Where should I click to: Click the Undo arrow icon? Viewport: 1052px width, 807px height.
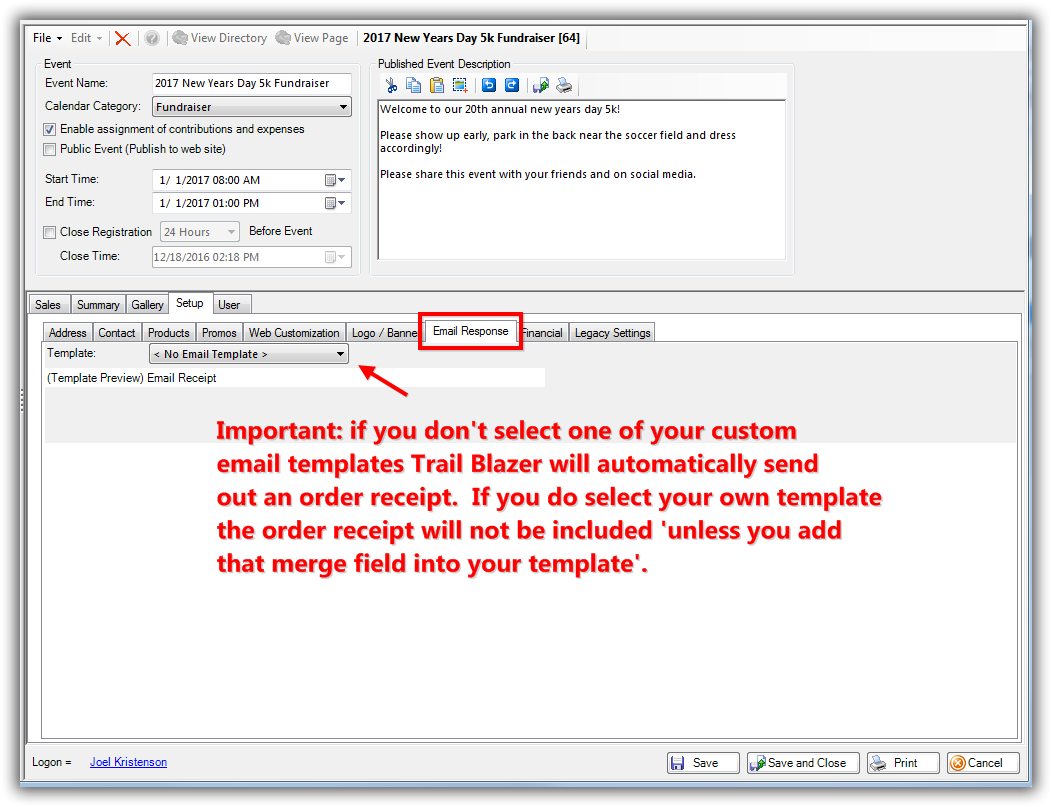489,86
